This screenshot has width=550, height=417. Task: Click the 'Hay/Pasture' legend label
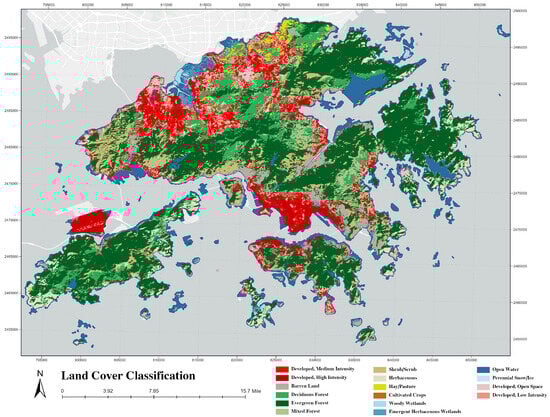click(x=402, y=386)
